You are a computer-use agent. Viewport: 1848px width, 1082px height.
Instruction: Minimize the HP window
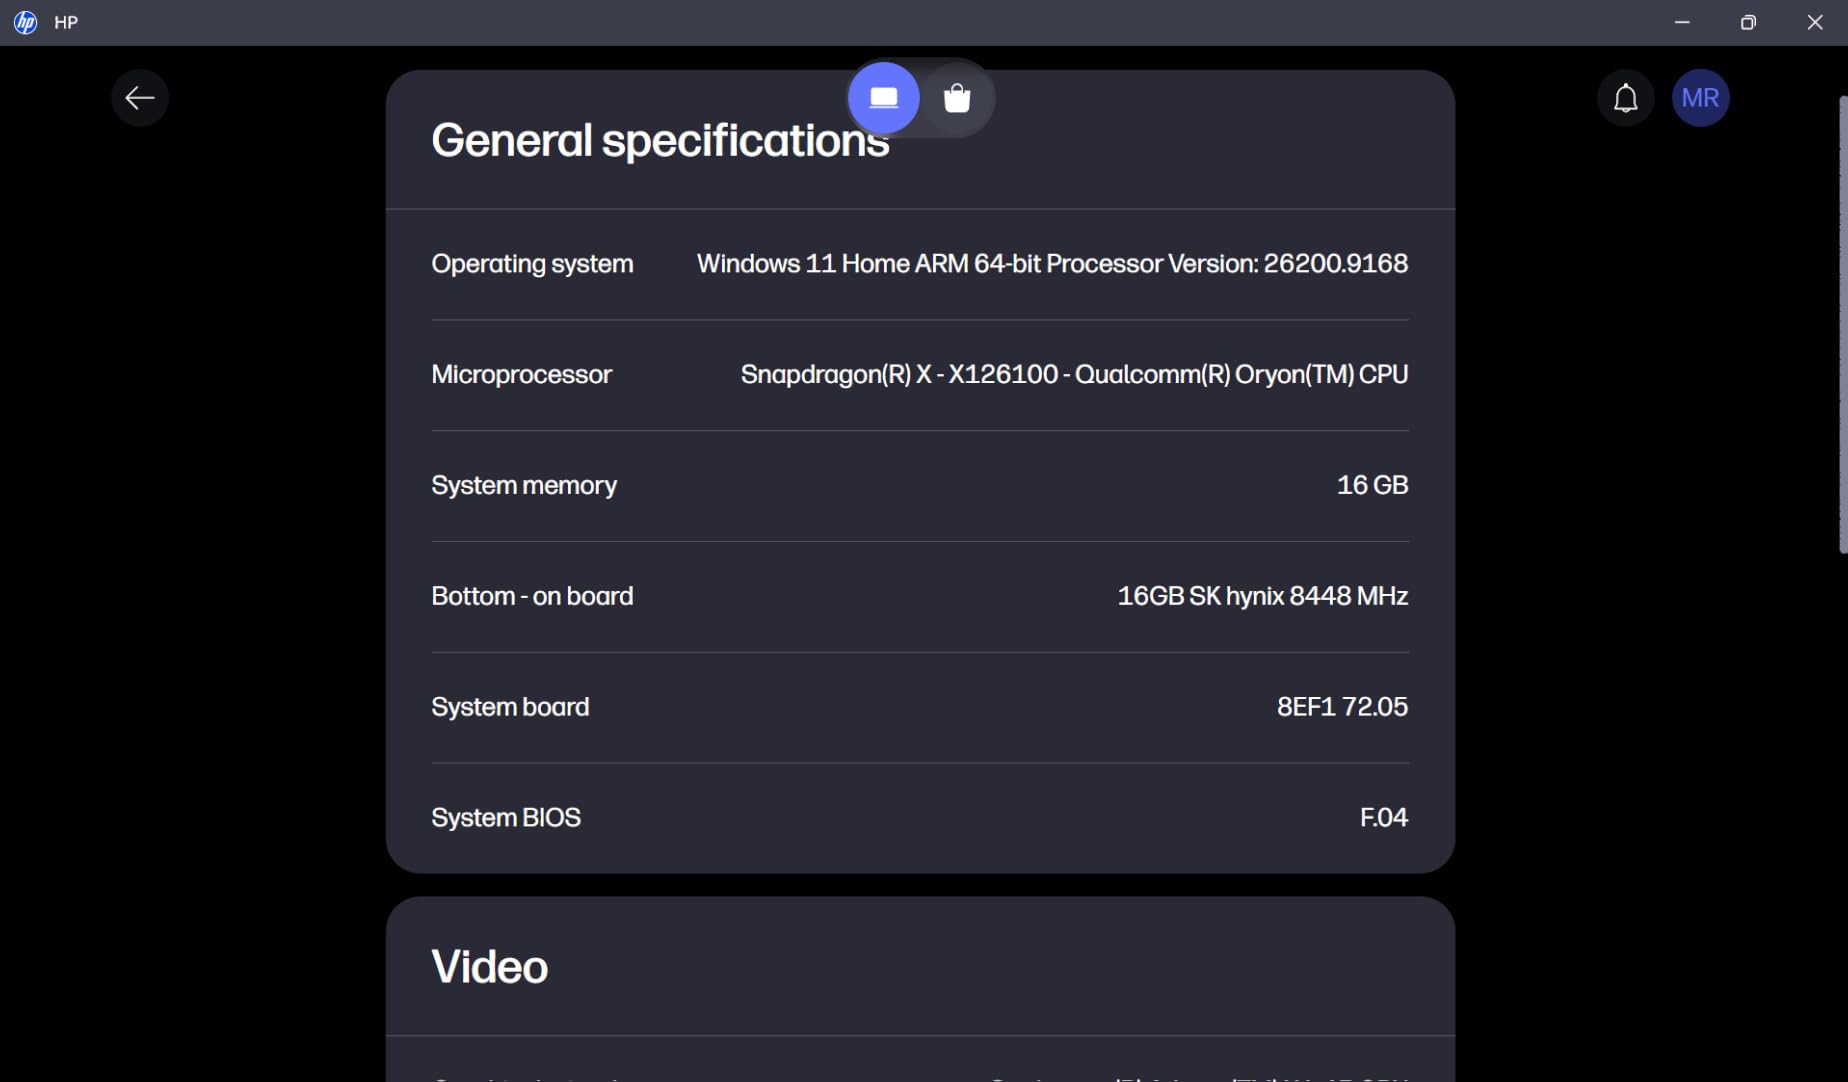(1682, 22)
